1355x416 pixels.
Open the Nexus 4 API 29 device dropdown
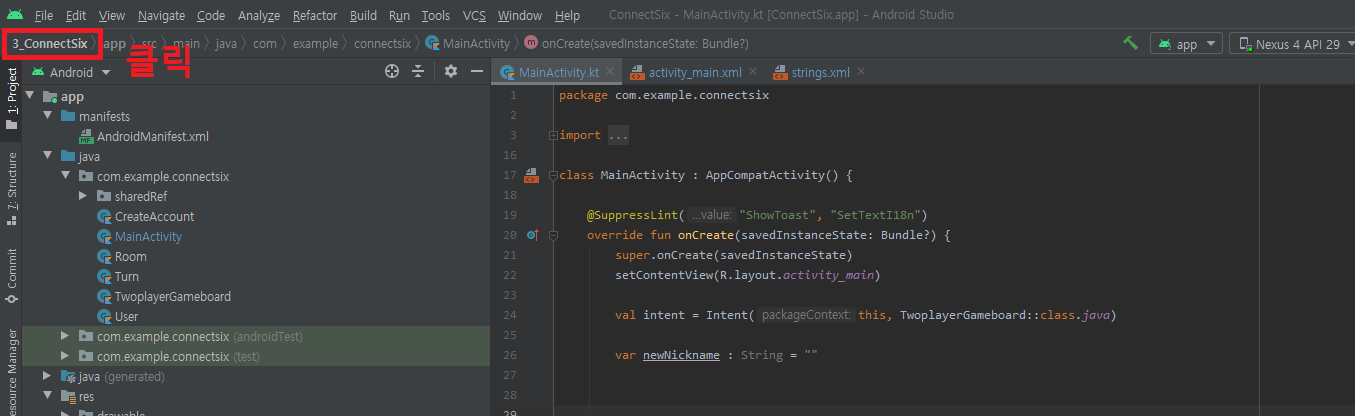click(x=1293, y=44)
